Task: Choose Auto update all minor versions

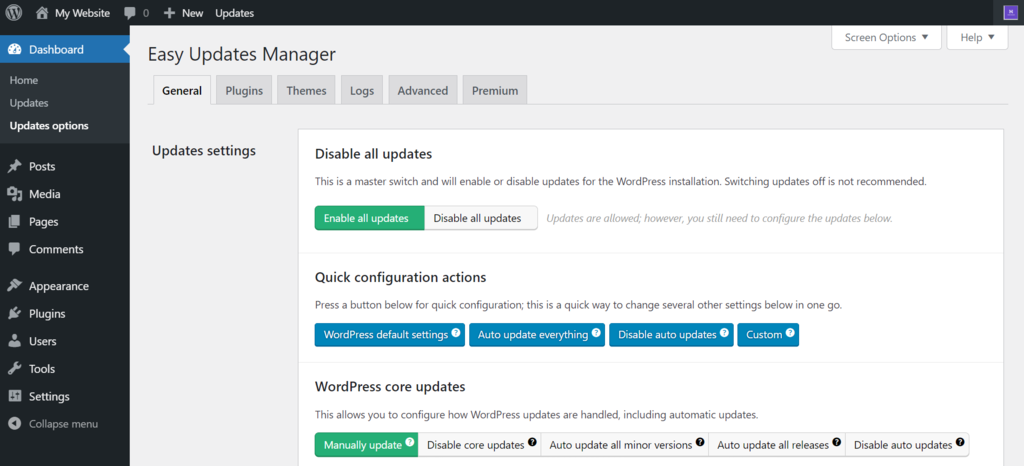Action: [624, 444]
